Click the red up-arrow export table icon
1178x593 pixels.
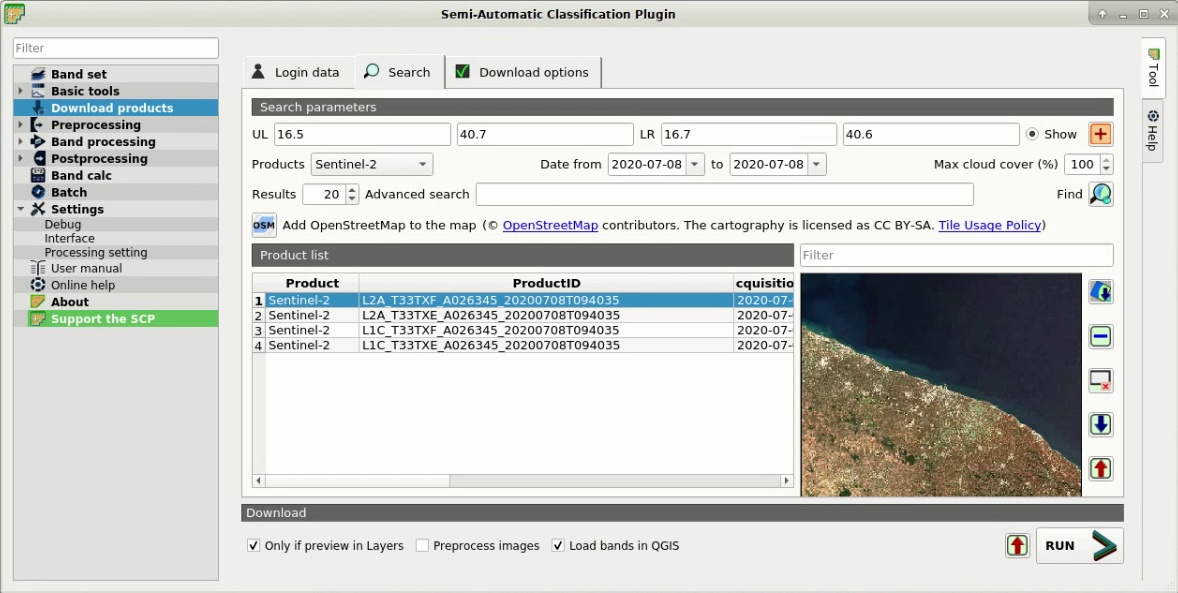click(x=1101, y=469)
